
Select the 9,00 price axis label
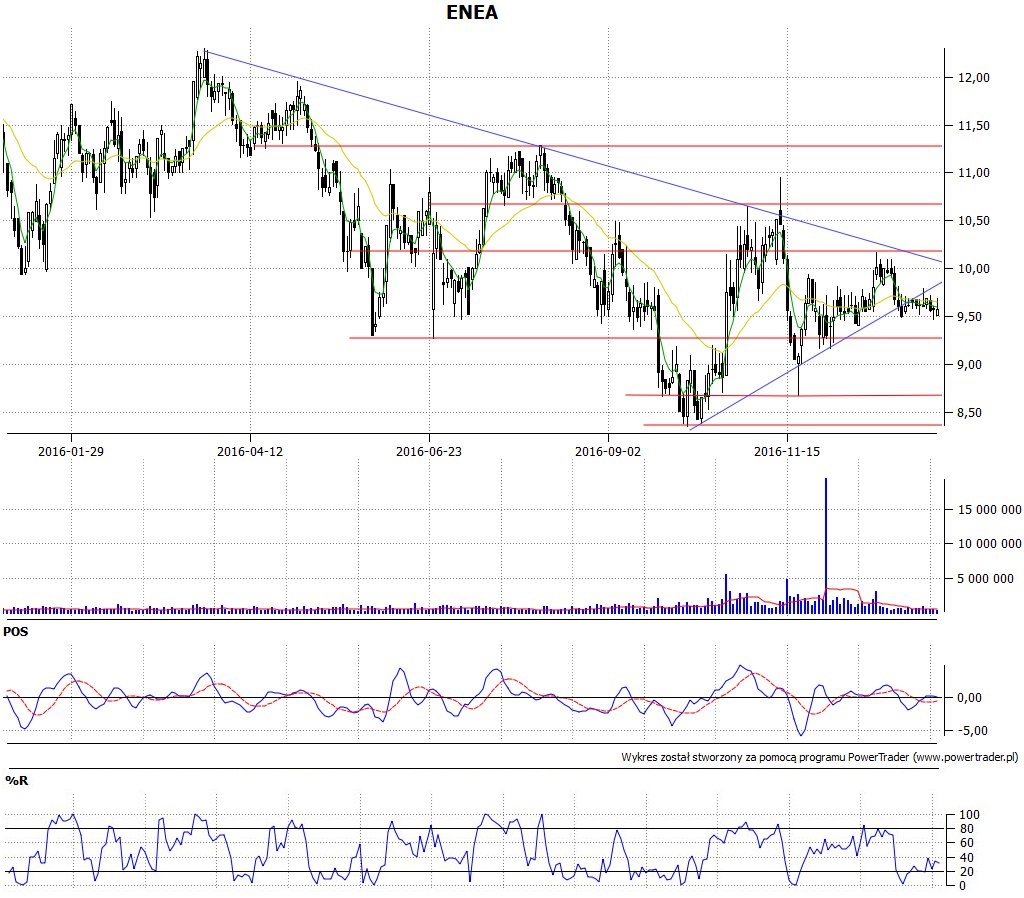pos(970,364)
